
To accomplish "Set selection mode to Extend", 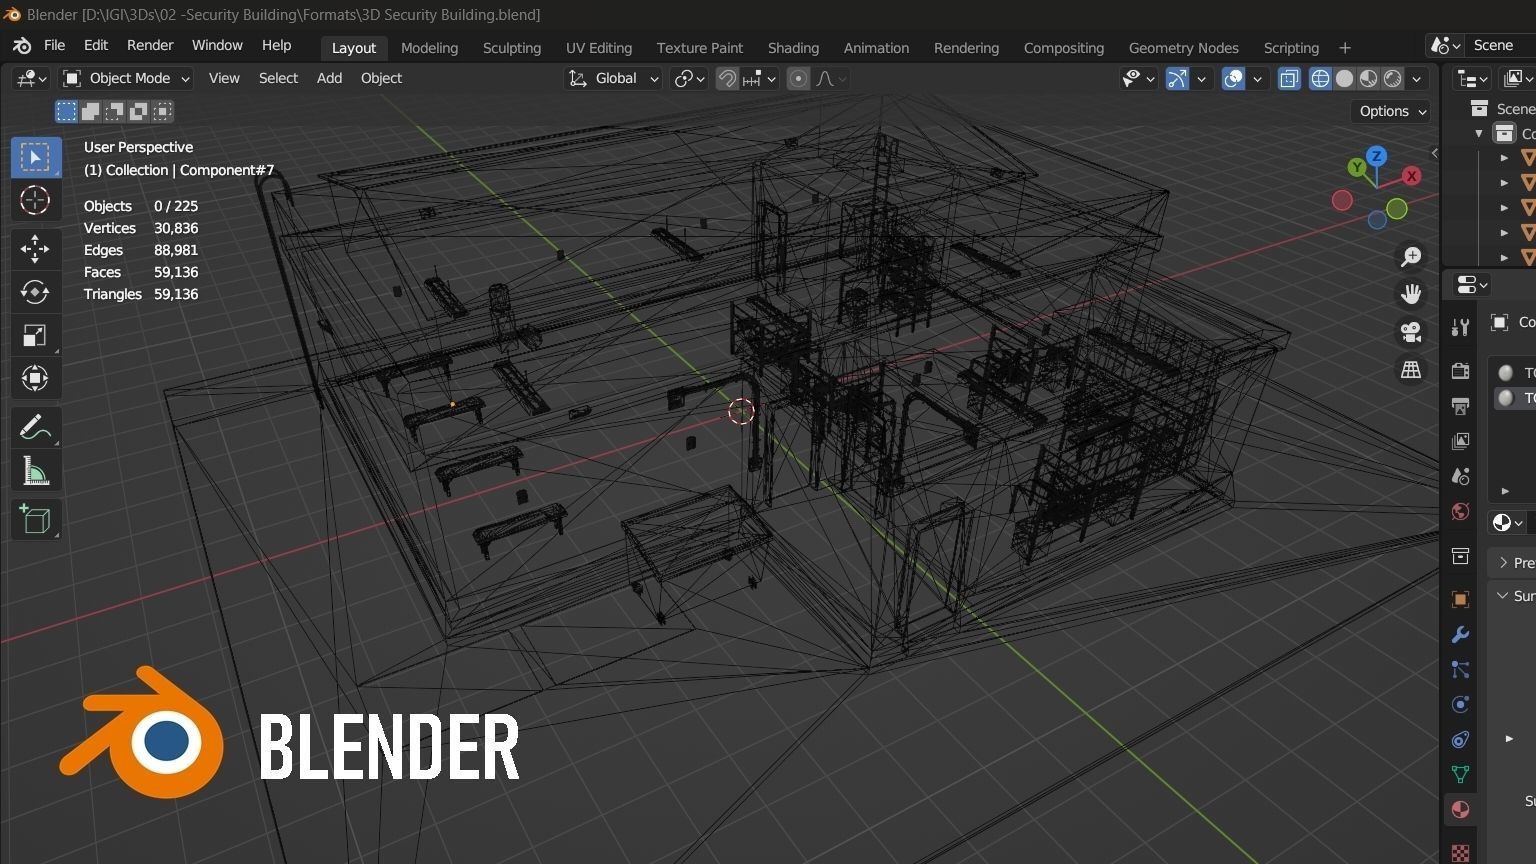I will [90, 111].
